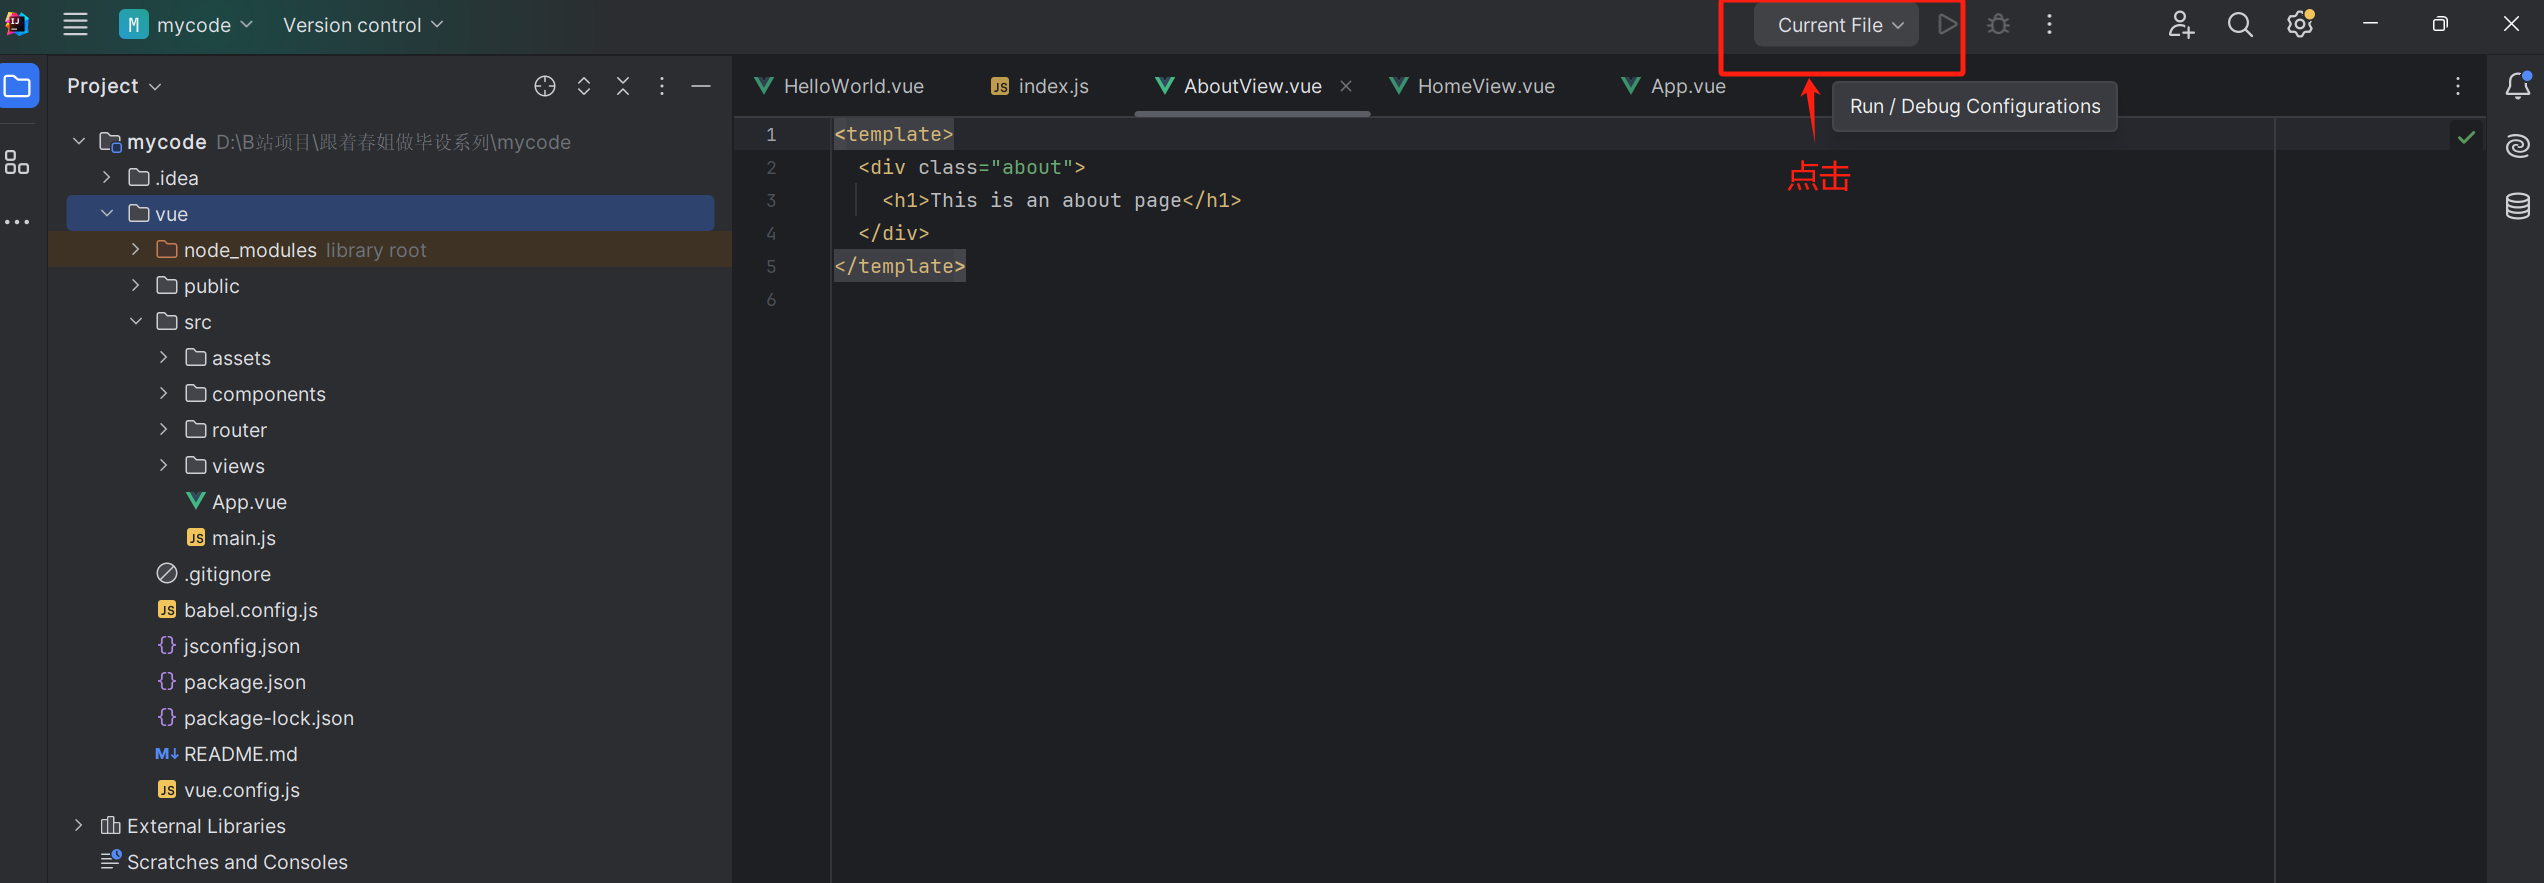Select package-lock.json file
The image size is (2544, 883).
click(x=256, y=718)
